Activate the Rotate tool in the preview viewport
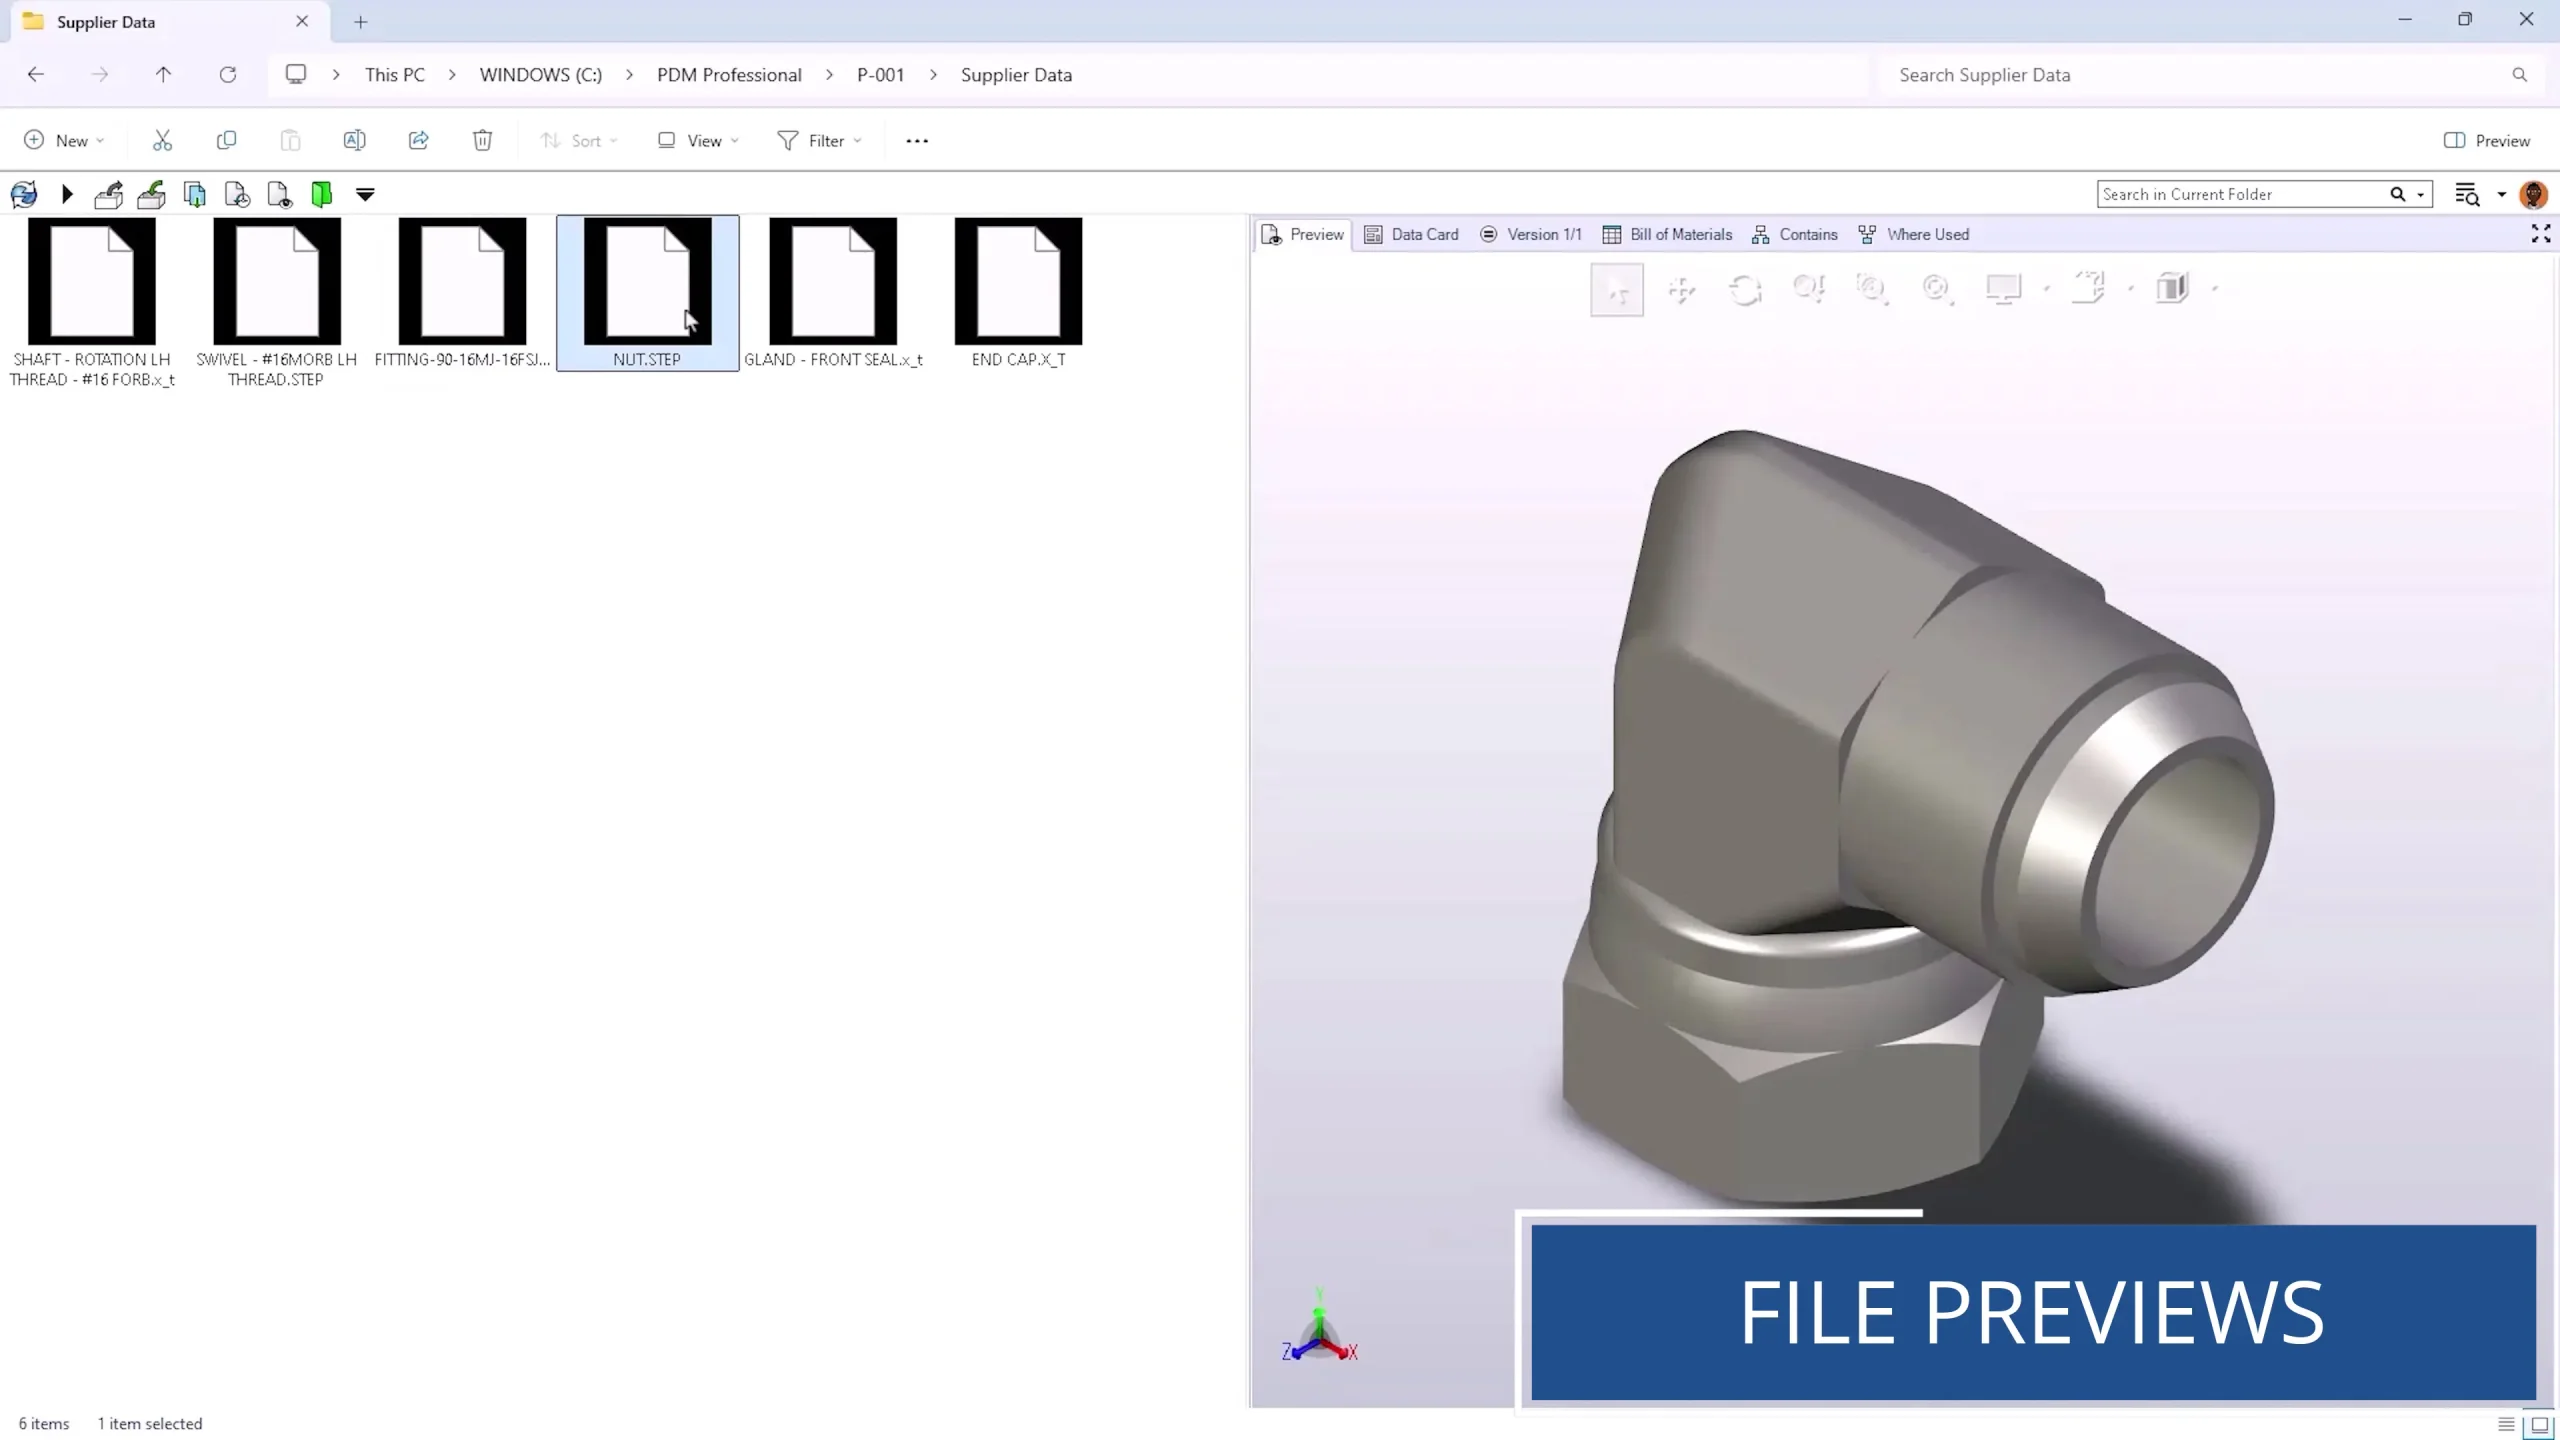 (1746, 289)
